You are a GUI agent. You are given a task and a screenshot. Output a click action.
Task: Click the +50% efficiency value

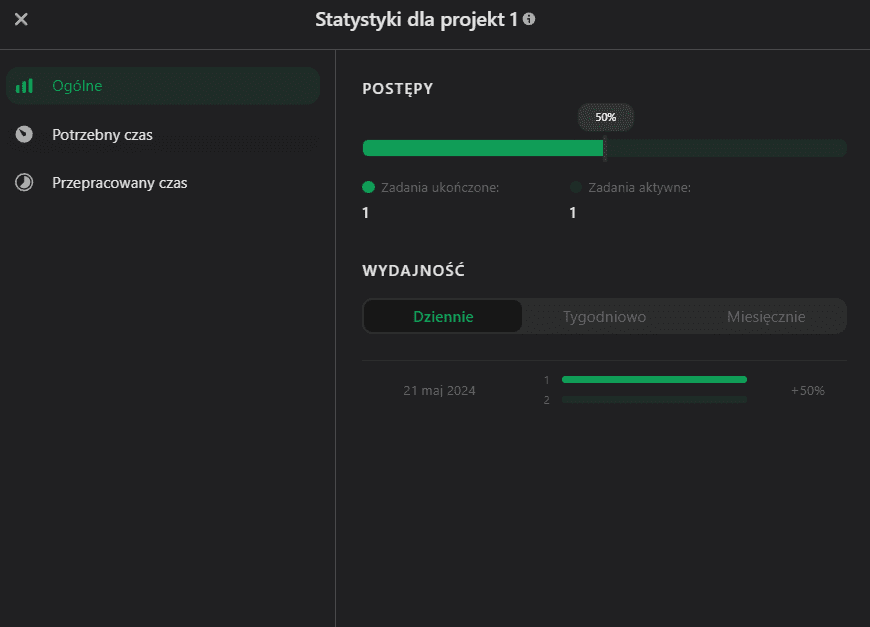coord(807,391)
